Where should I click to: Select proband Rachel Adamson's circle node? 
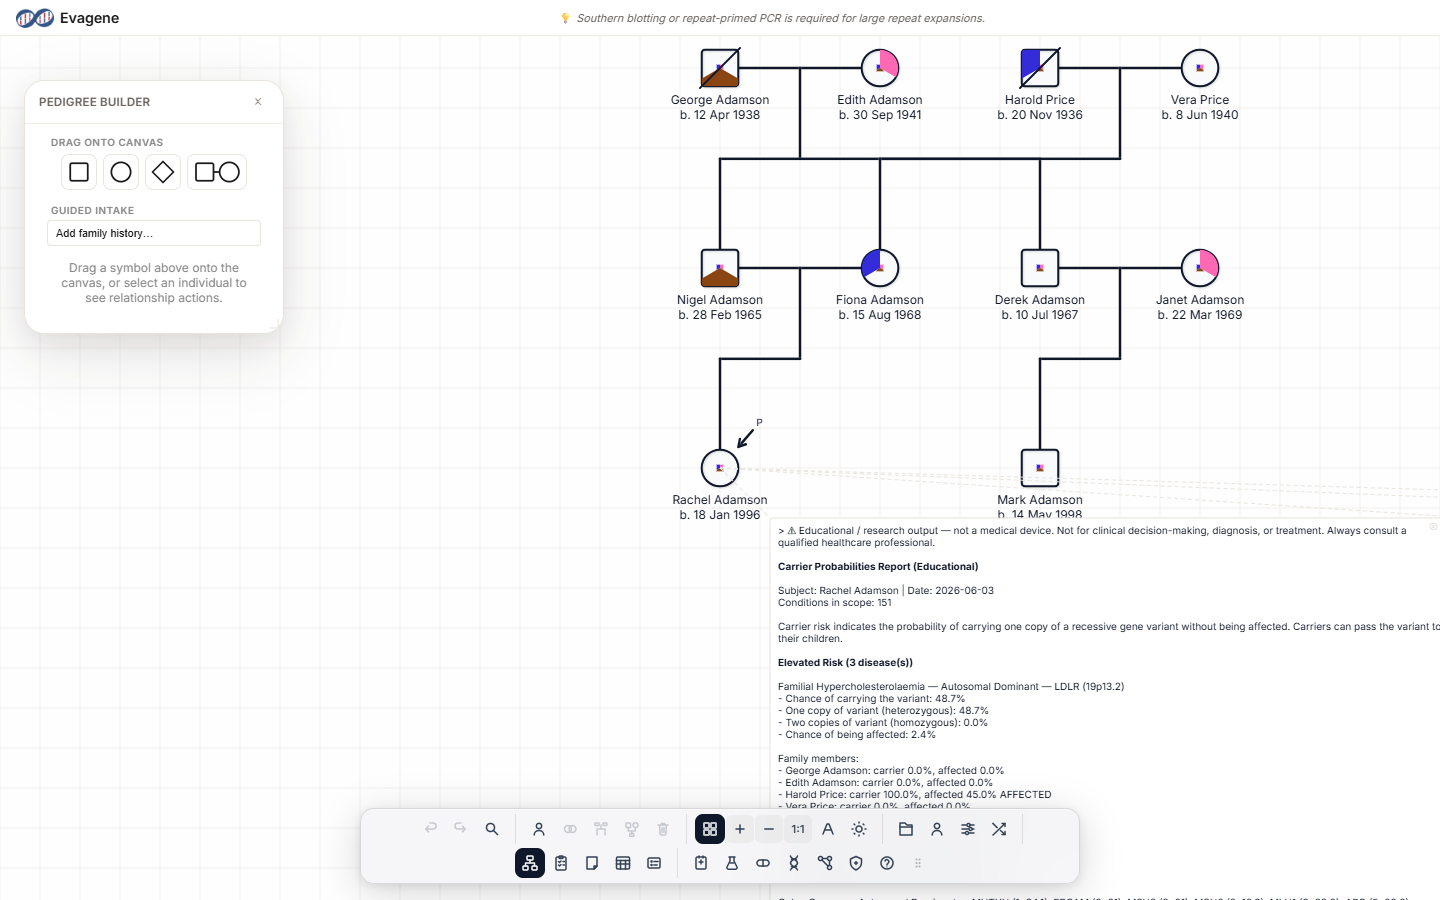click(x=720, y=468)
